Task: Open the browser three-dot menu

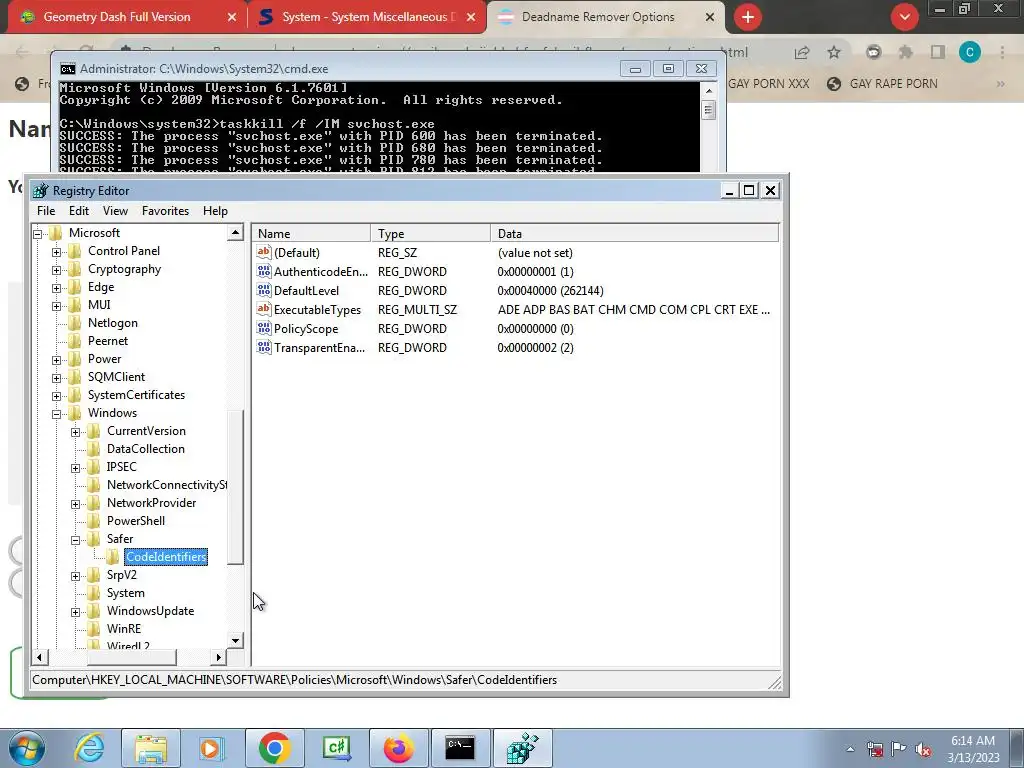Action: (1002, 52)
